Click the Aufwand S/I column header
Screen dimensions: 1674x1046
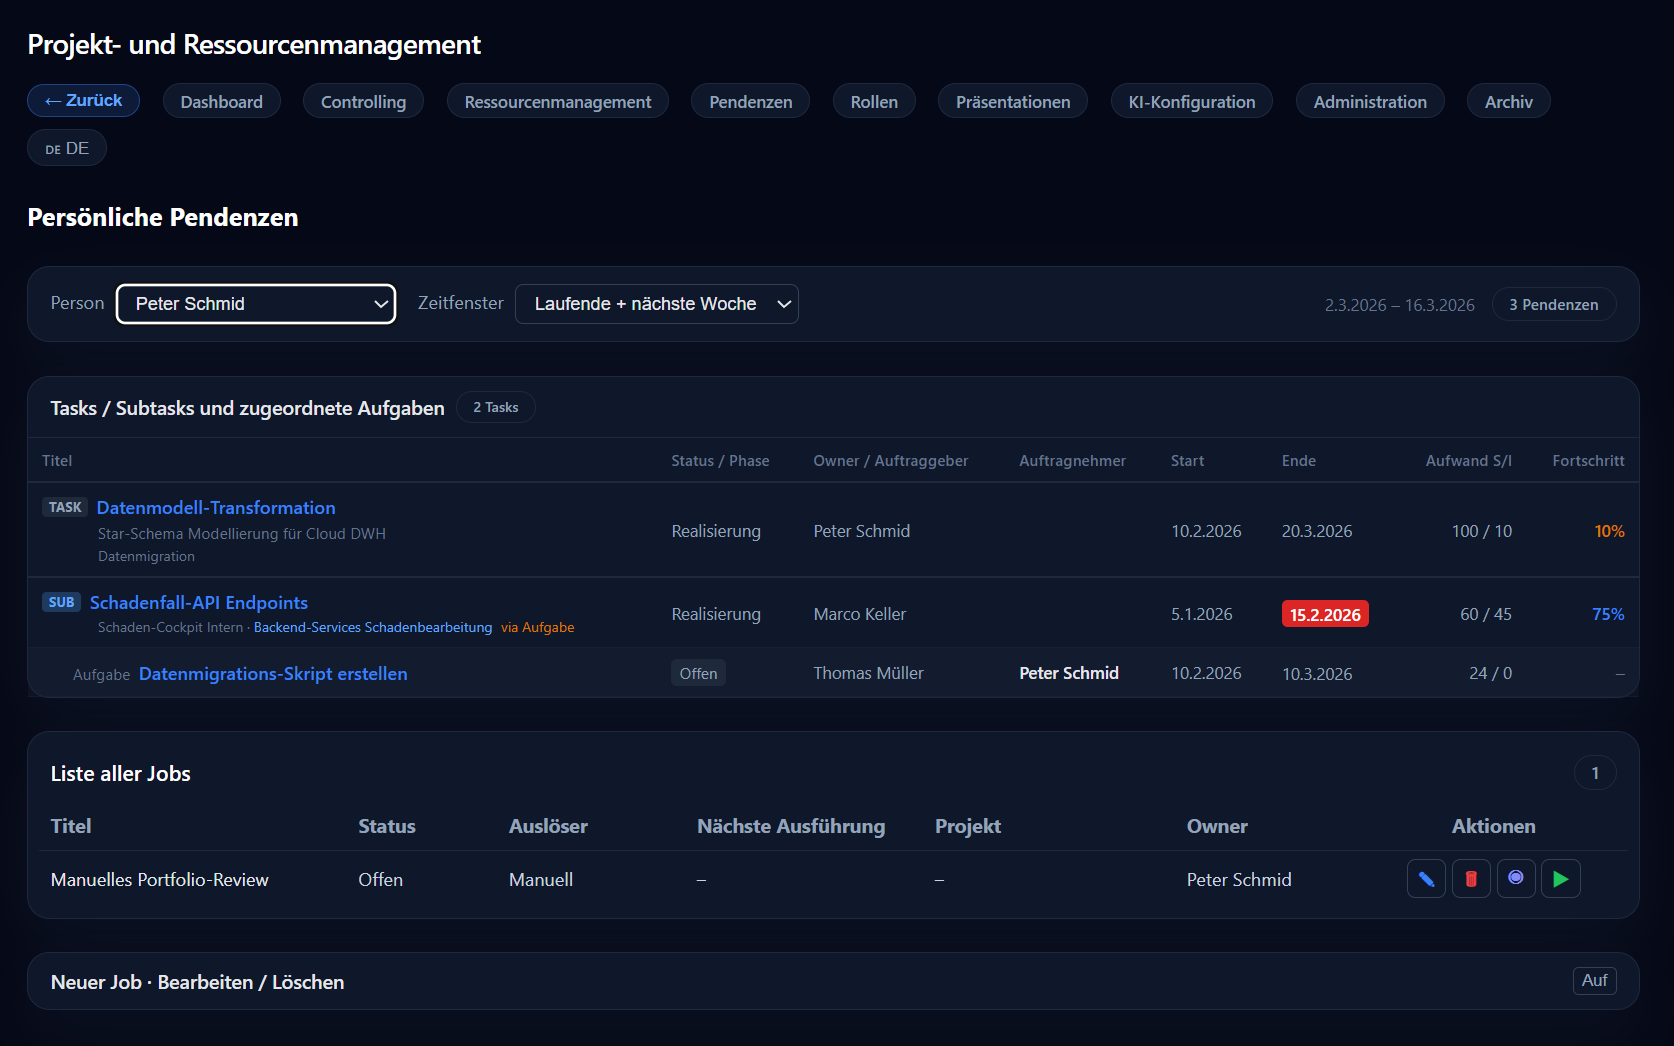[x=1468, y=461]
